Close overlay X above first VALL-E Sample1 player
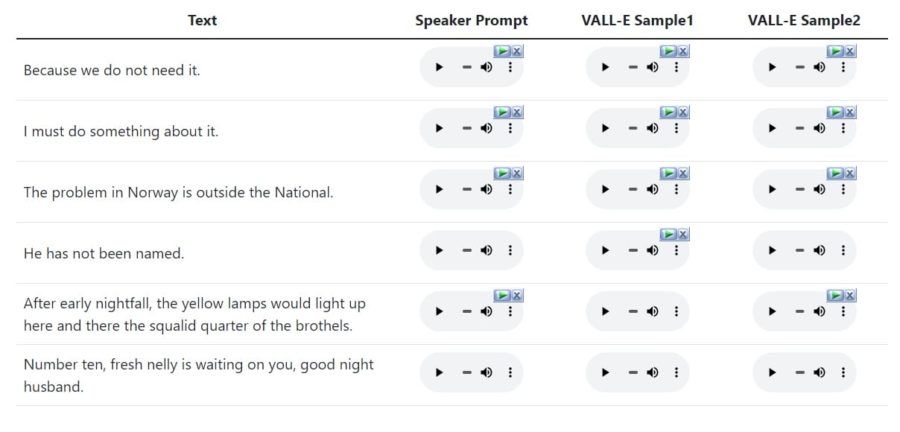Image resolution: width=900 pixels, height=432 pixels. (683, 51)
